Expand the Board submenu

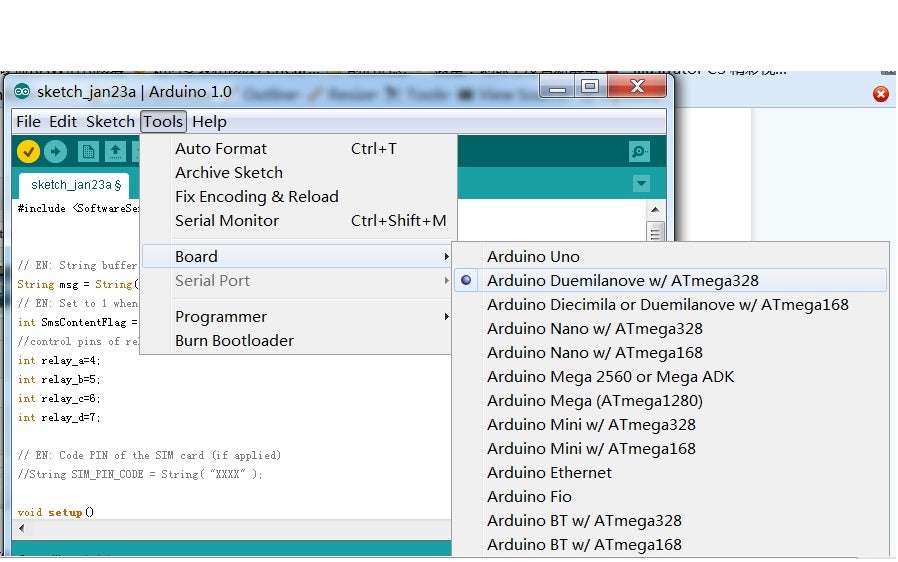tap(296, 257)
